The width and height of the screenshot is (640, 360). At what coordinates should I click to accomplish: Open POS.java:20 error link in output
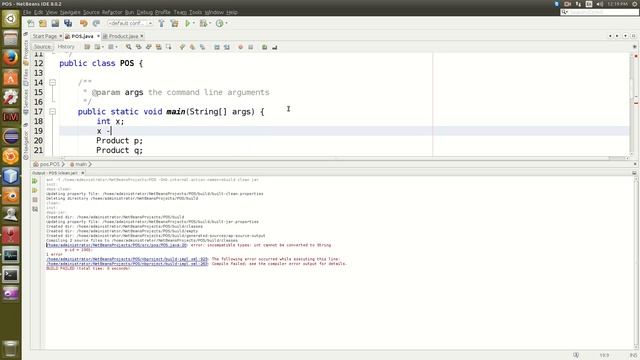coord(117,245)
